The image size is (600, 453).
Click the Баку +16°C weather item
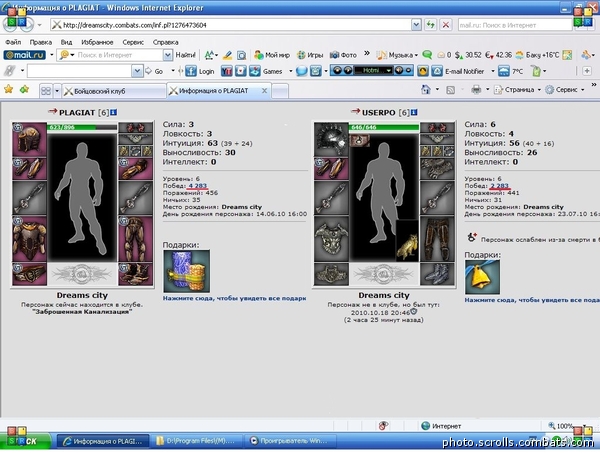click(537, 55)
